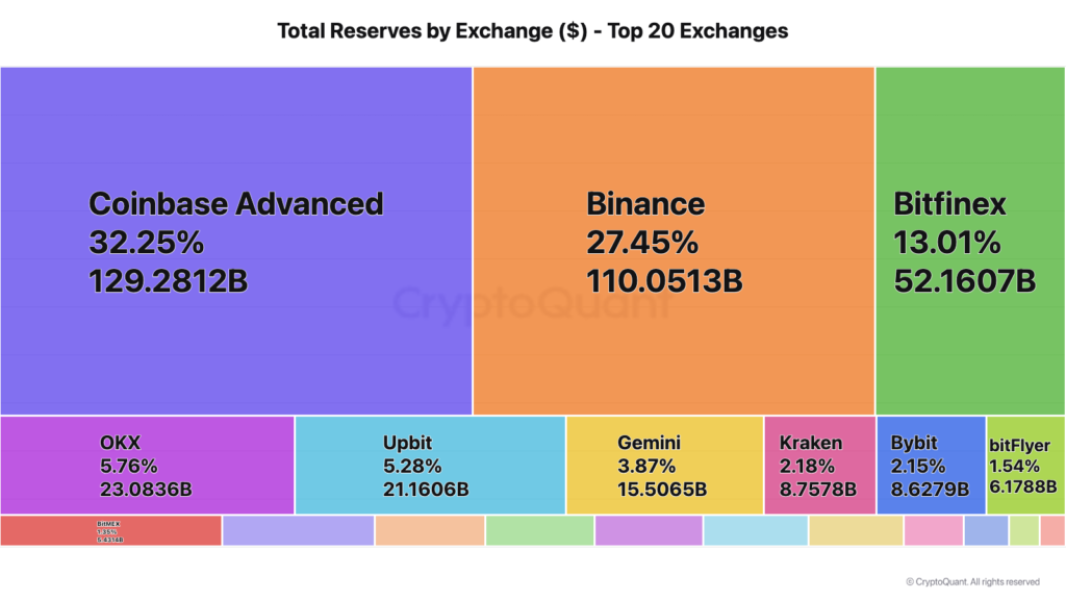Click the chart title about Total Reserves
This screenshot has width=1066, height=600.
(532, 31)
